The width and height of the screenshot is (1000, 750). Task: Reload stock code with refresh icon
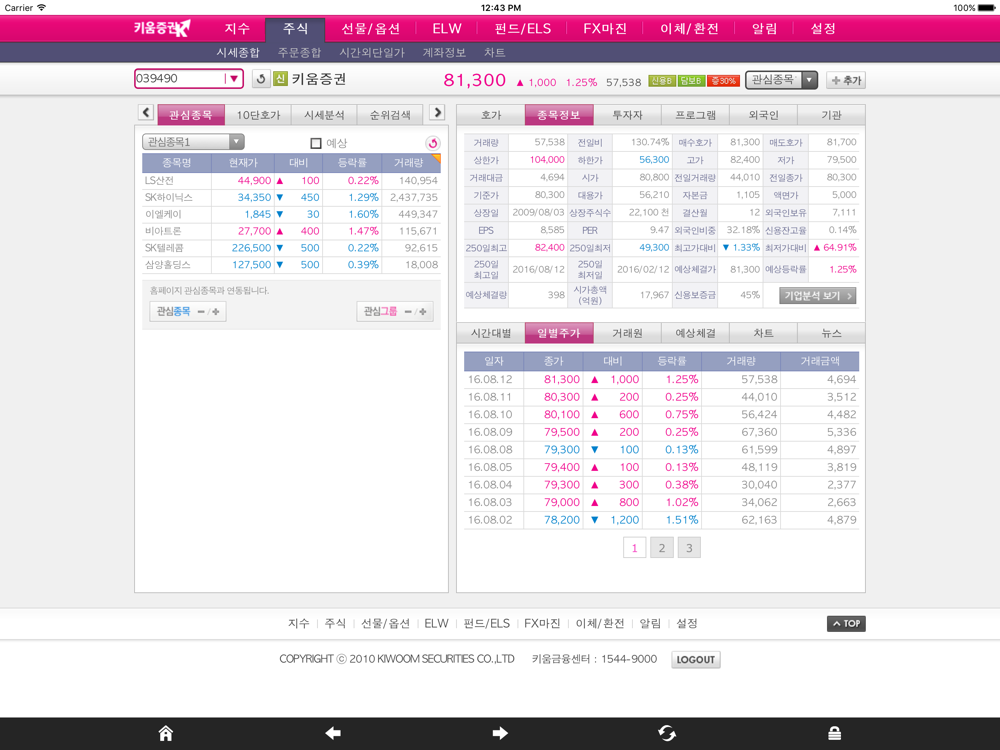point(260,79)
